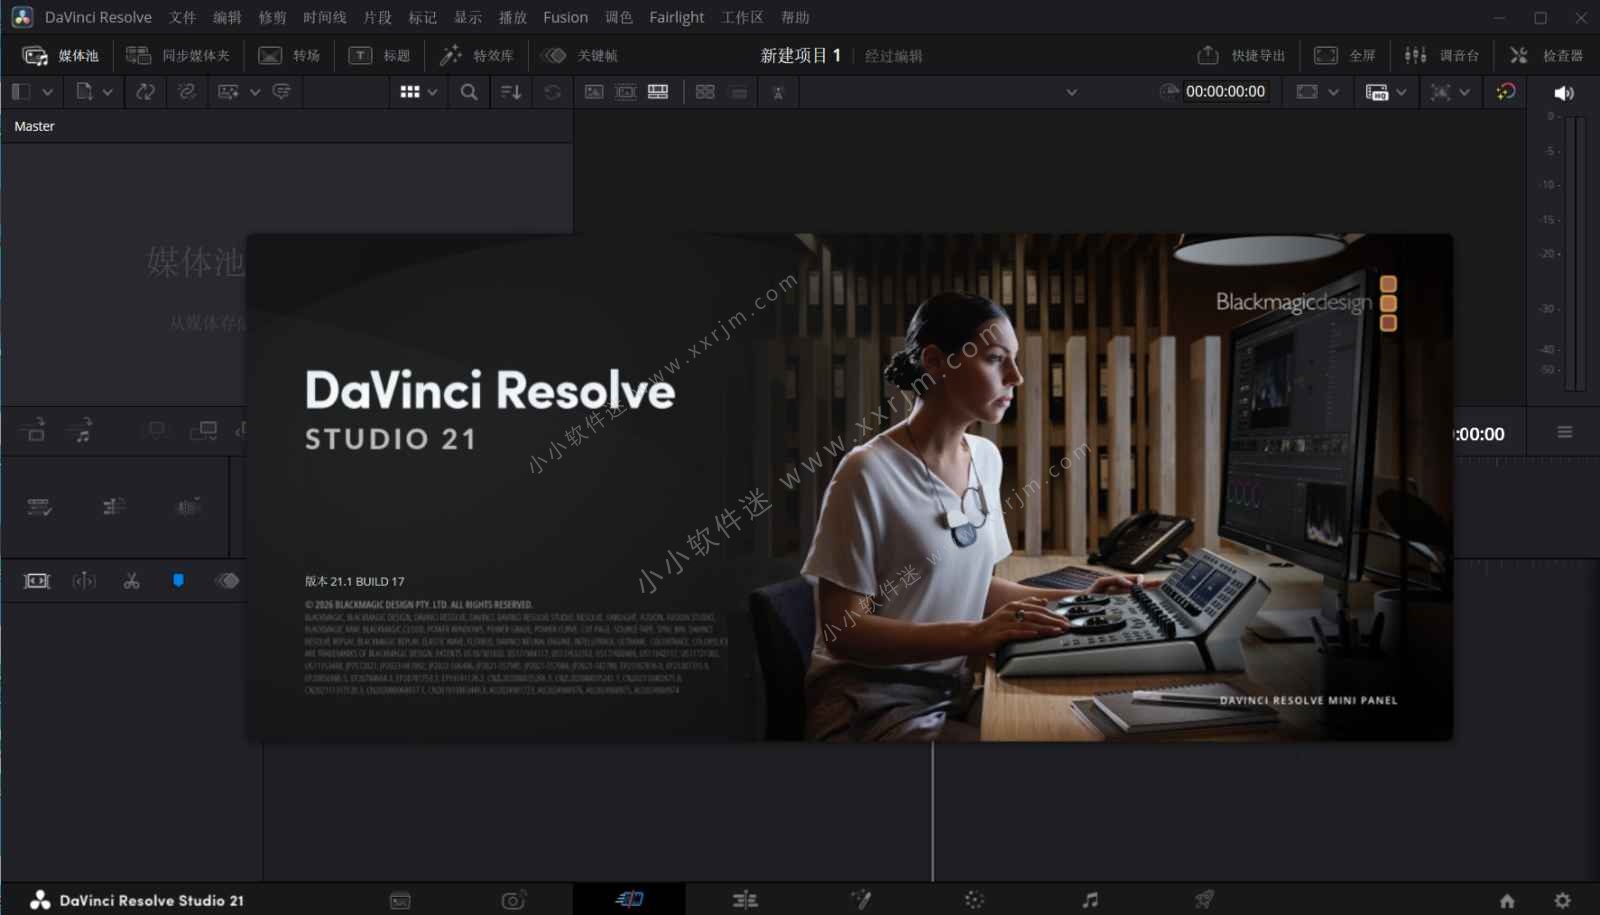Select the scissors split clip tool

click(x=131, y=581)
